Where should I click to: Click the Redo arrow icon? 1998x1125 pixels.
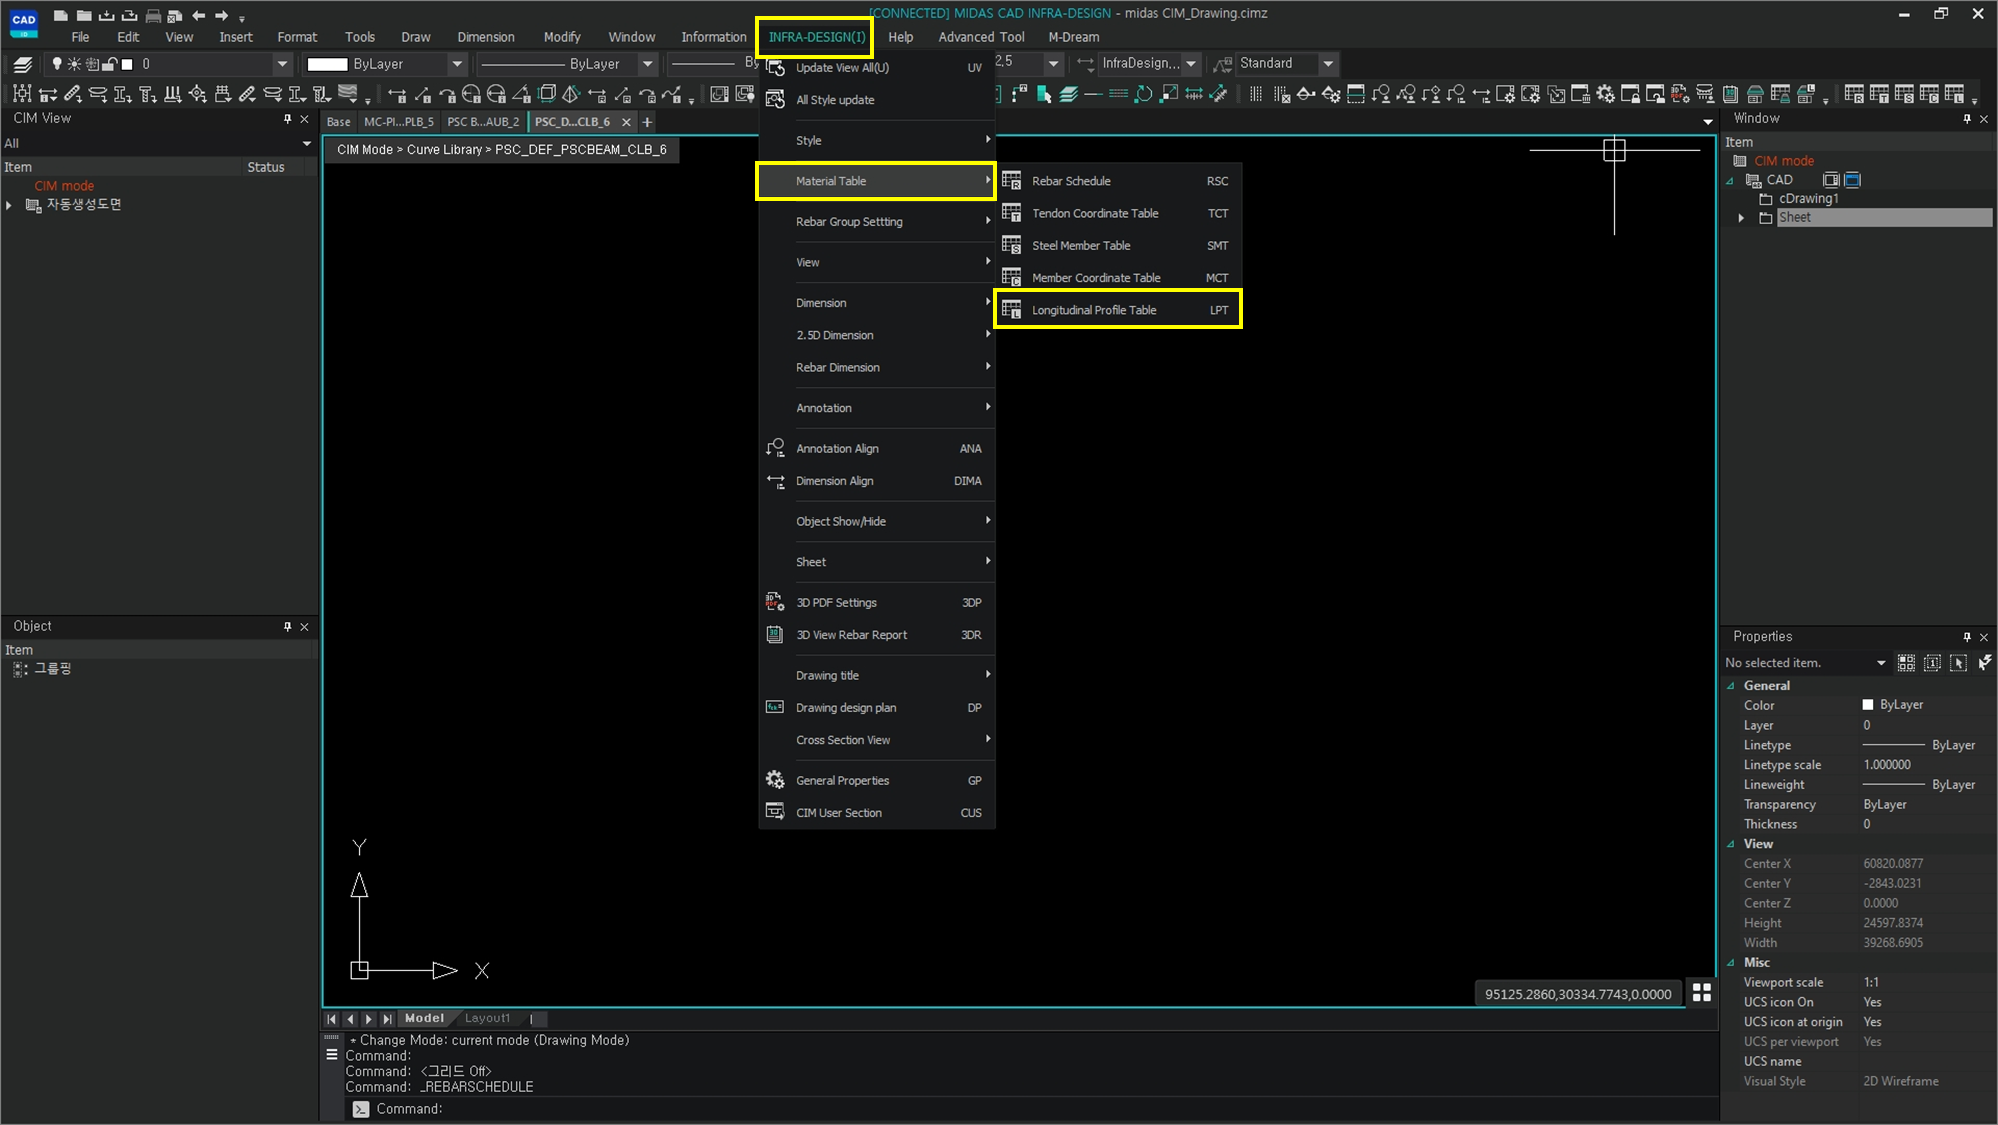tap(221, 15)
